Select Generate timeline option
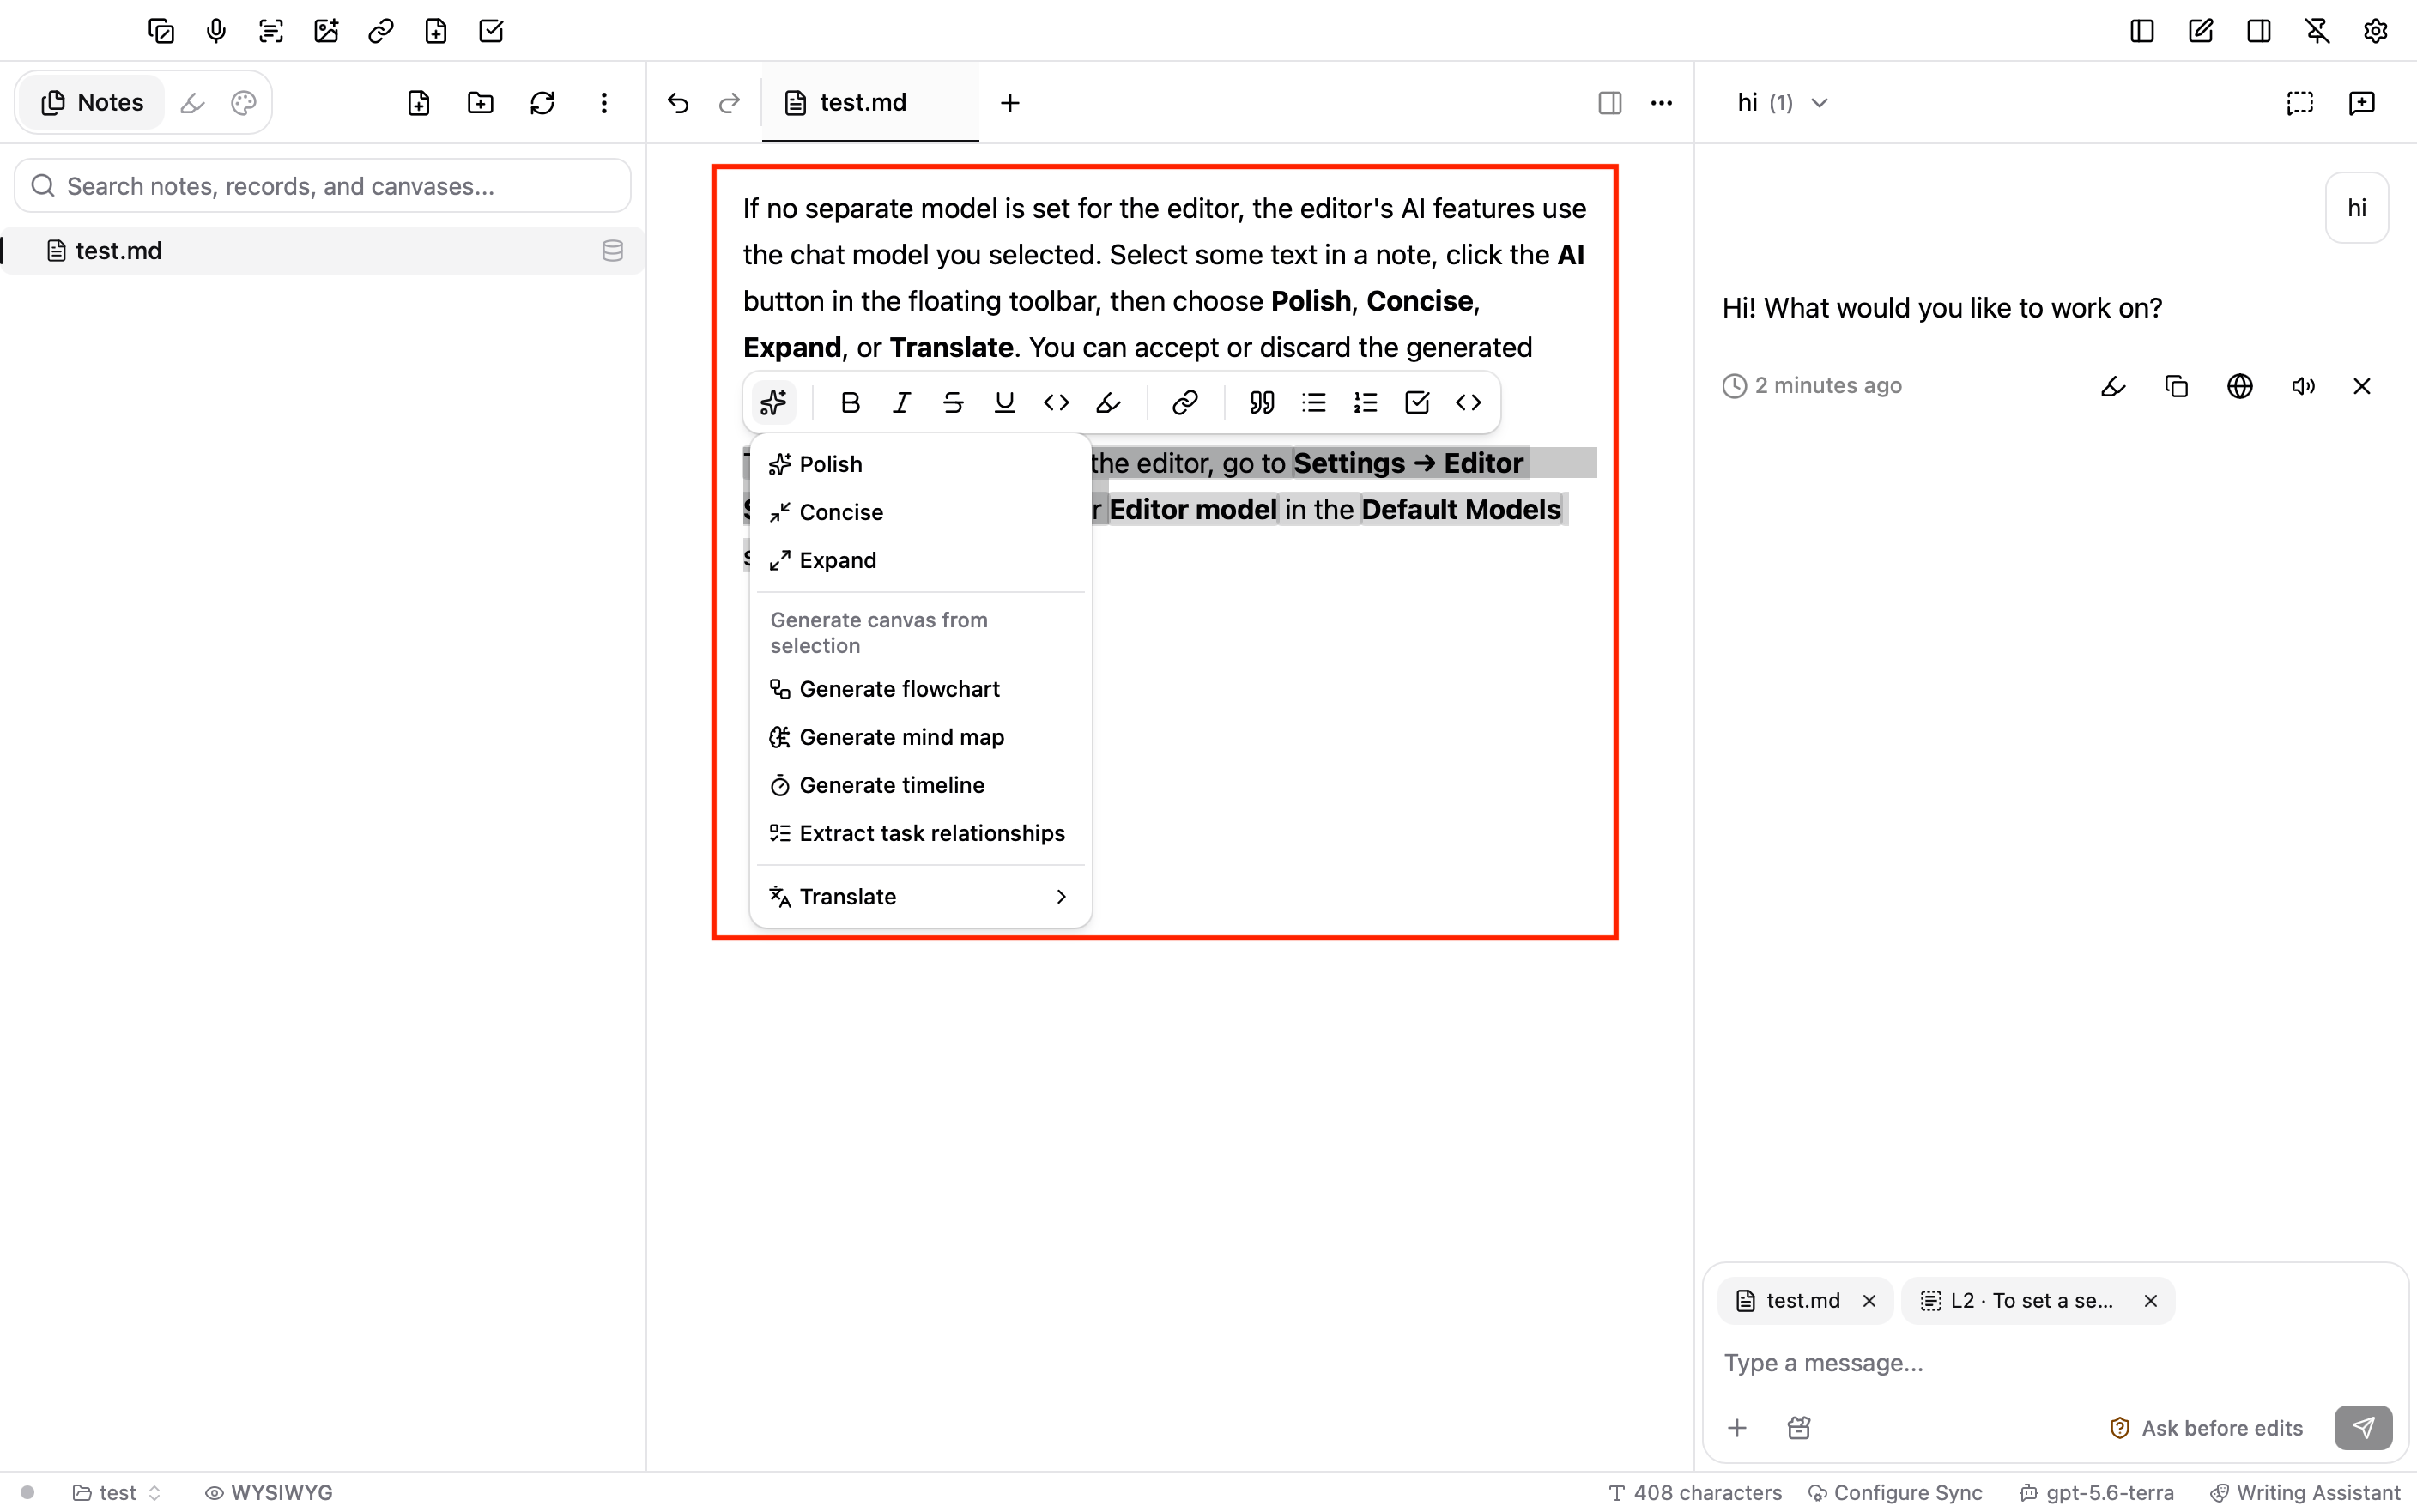Screen dimensions: 2417x1512 pyautogui.click(x=920, y=785)
